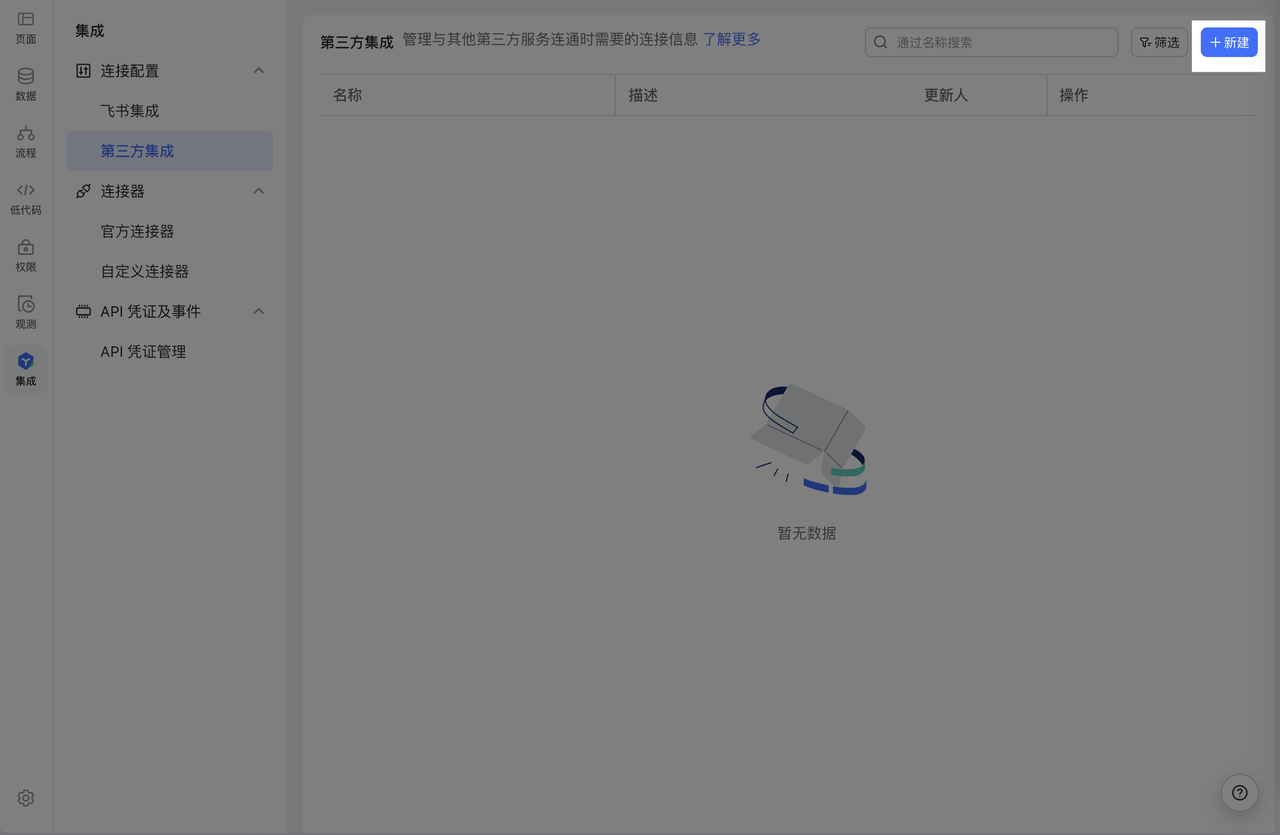1280x835 pixels.
Task: Open 自定义连接器 in the sidebar
Action: pyautogui.click(x=170, y=271)
